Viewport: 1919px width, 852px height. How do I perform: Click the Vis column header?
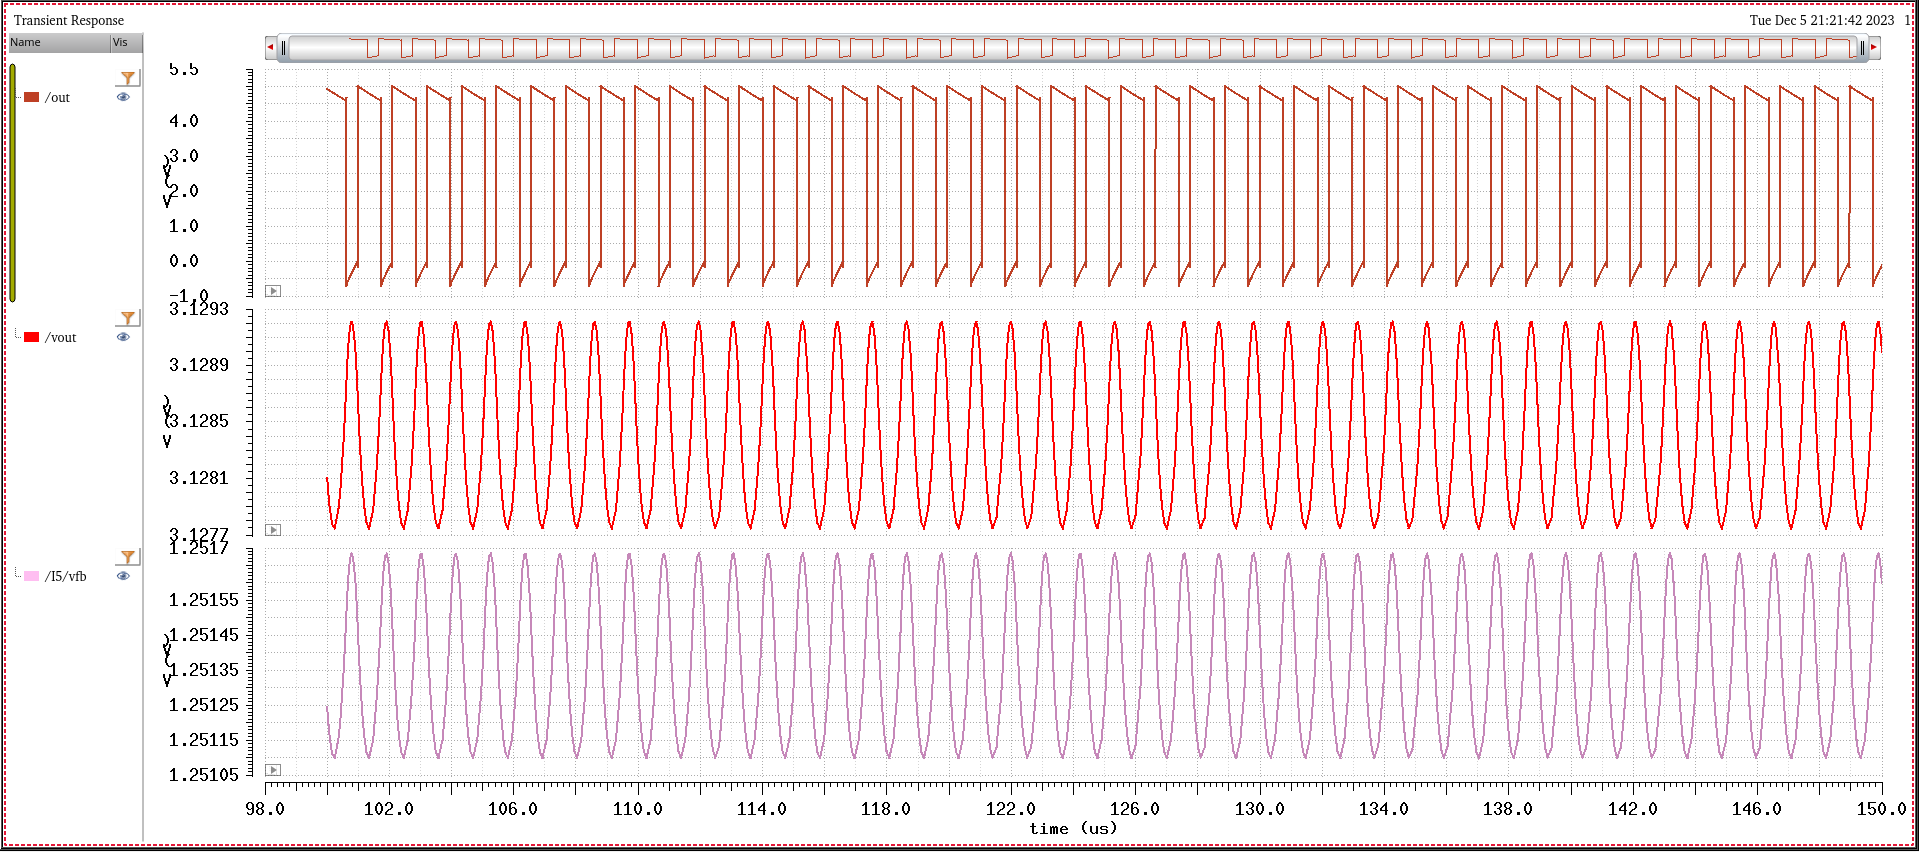[x=126, y=43]
